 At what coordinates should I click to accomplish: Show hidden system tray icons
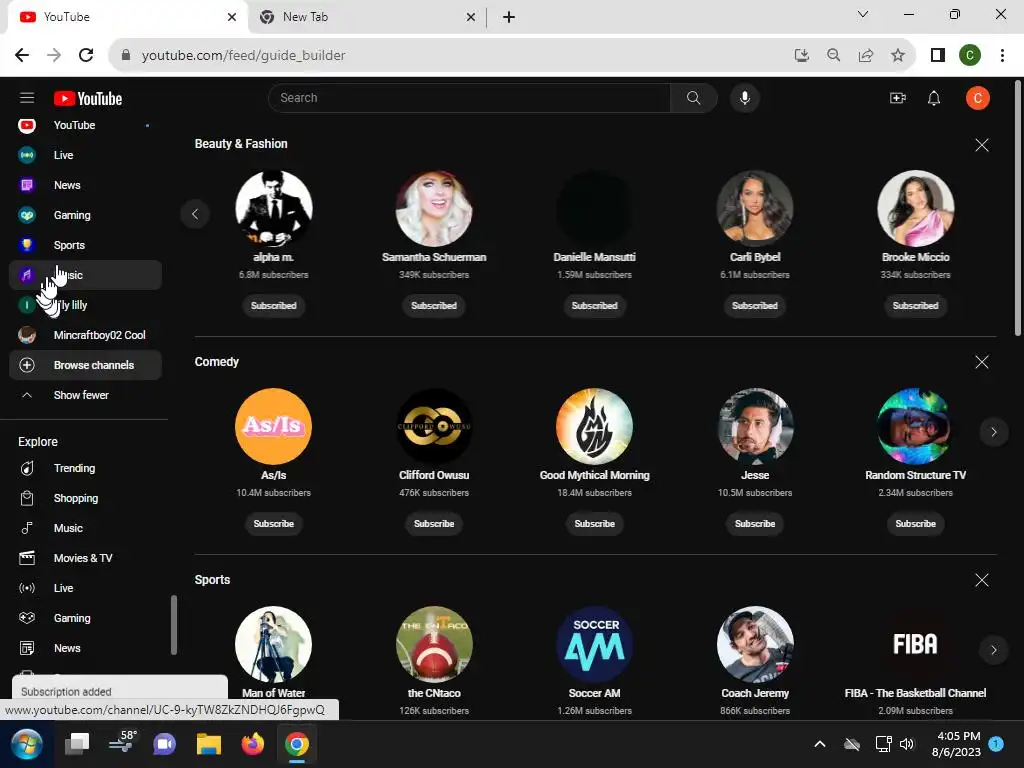coord(820,744)
